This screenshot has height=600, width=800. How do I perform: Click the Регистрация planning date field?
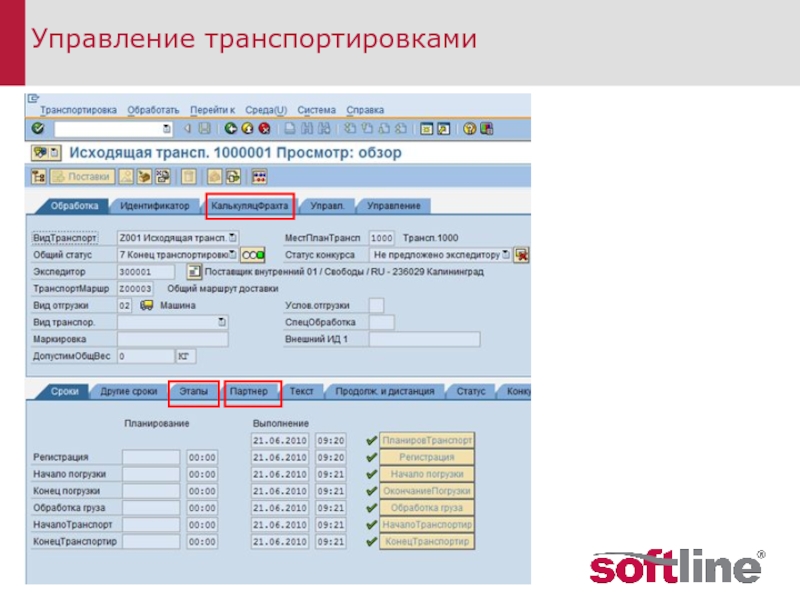151,457
